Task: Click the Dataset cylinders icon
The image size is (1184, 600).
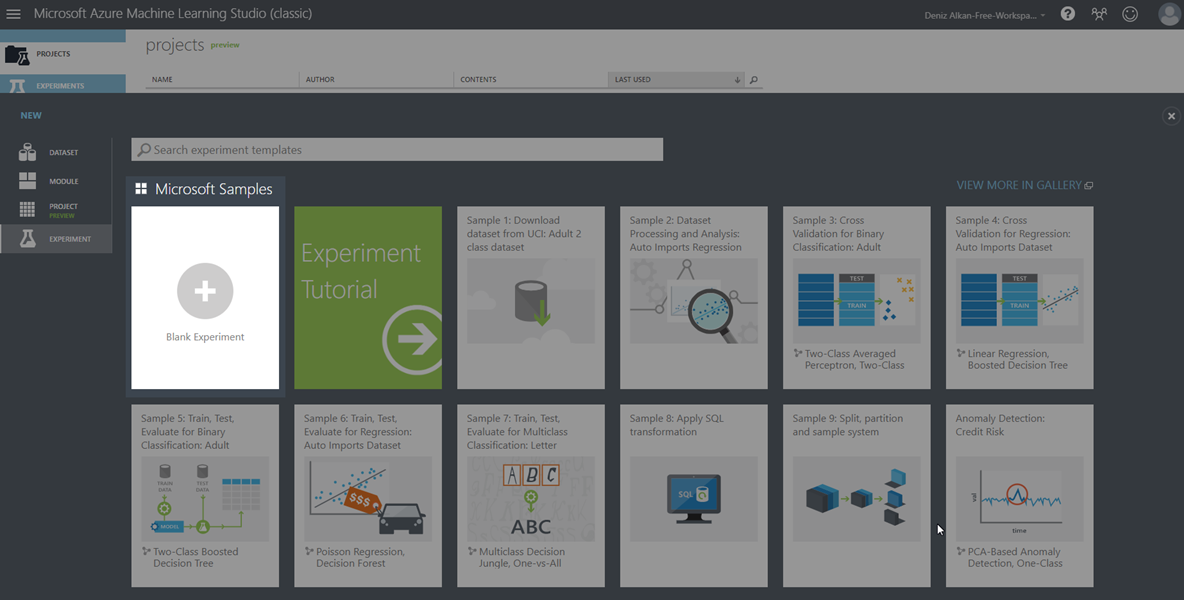Action: [x=27, y=152]
